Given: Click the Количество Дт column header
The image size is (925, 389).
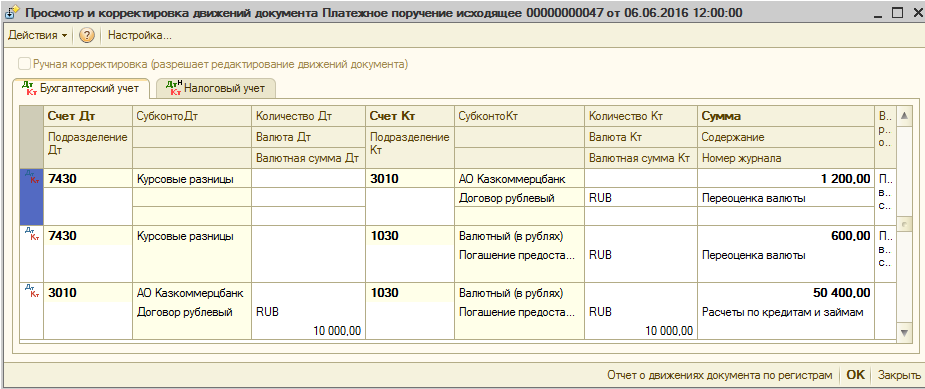Looking at the screenshot, I should coord(309,116).
